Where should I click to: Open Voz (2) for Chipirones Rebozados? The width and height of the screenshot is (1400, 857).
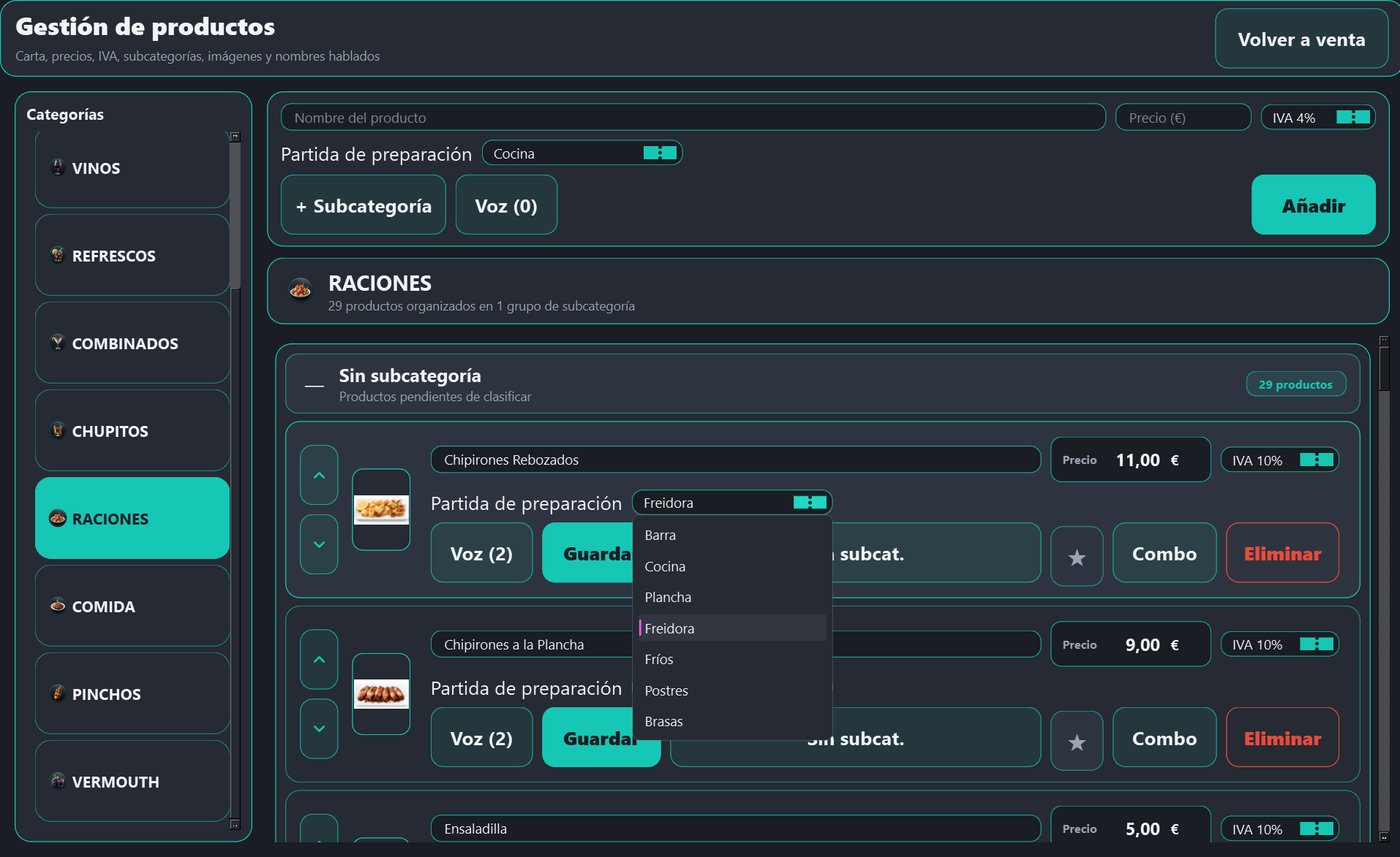pos(482,553)
